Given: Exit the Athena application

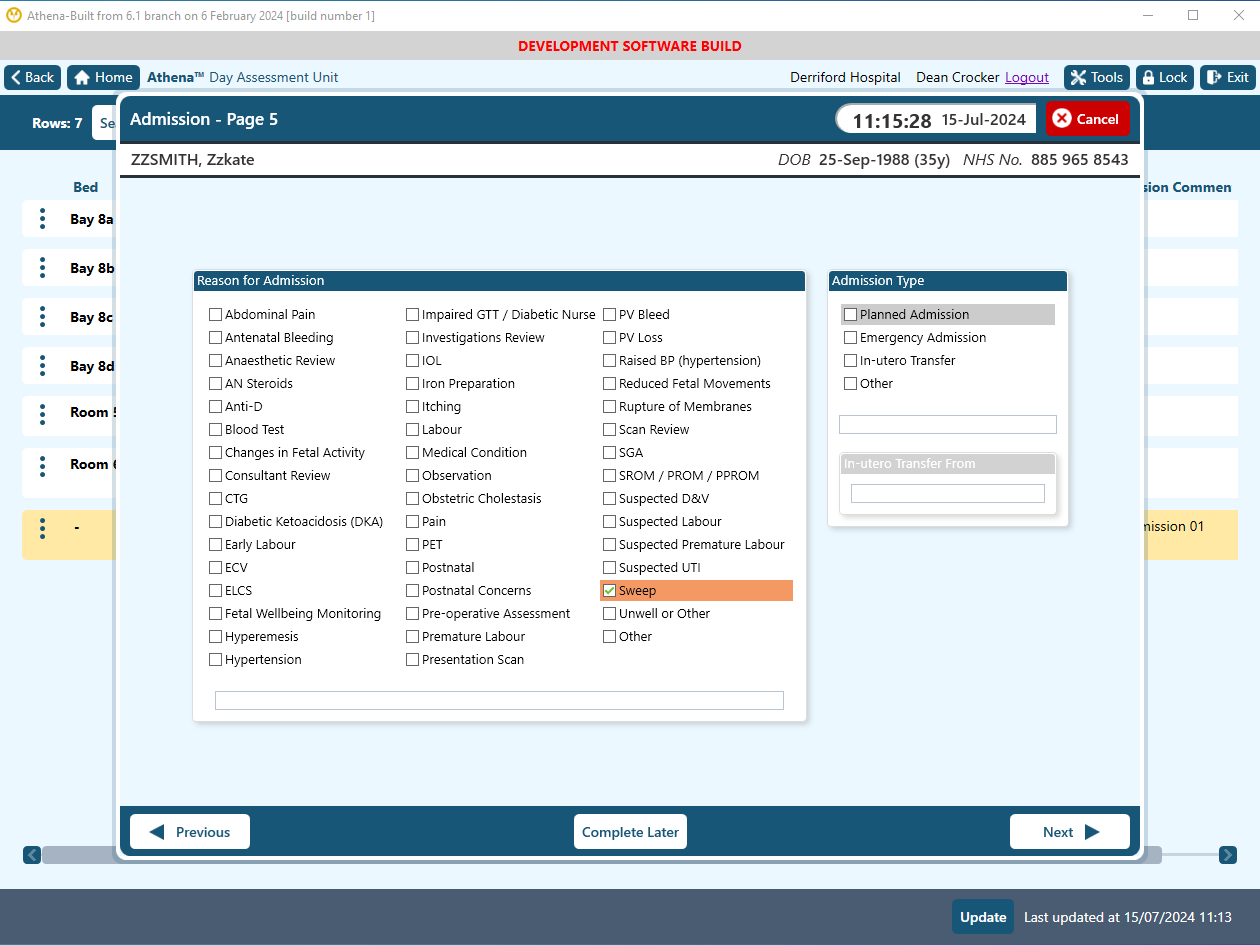Looking at the screenshot, I should tap(1228, 77).
